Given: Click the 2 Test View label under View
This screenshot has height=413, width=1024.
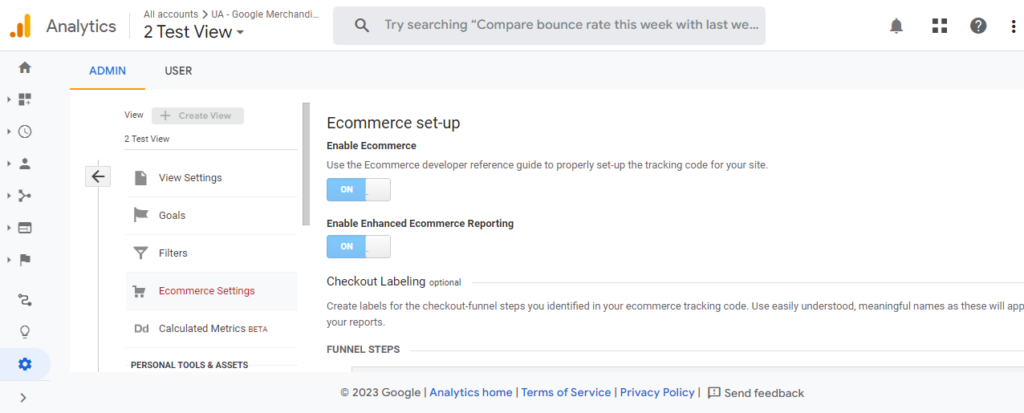Looking at the screenshot, I should pyautogui.click(x=147, y=139).
